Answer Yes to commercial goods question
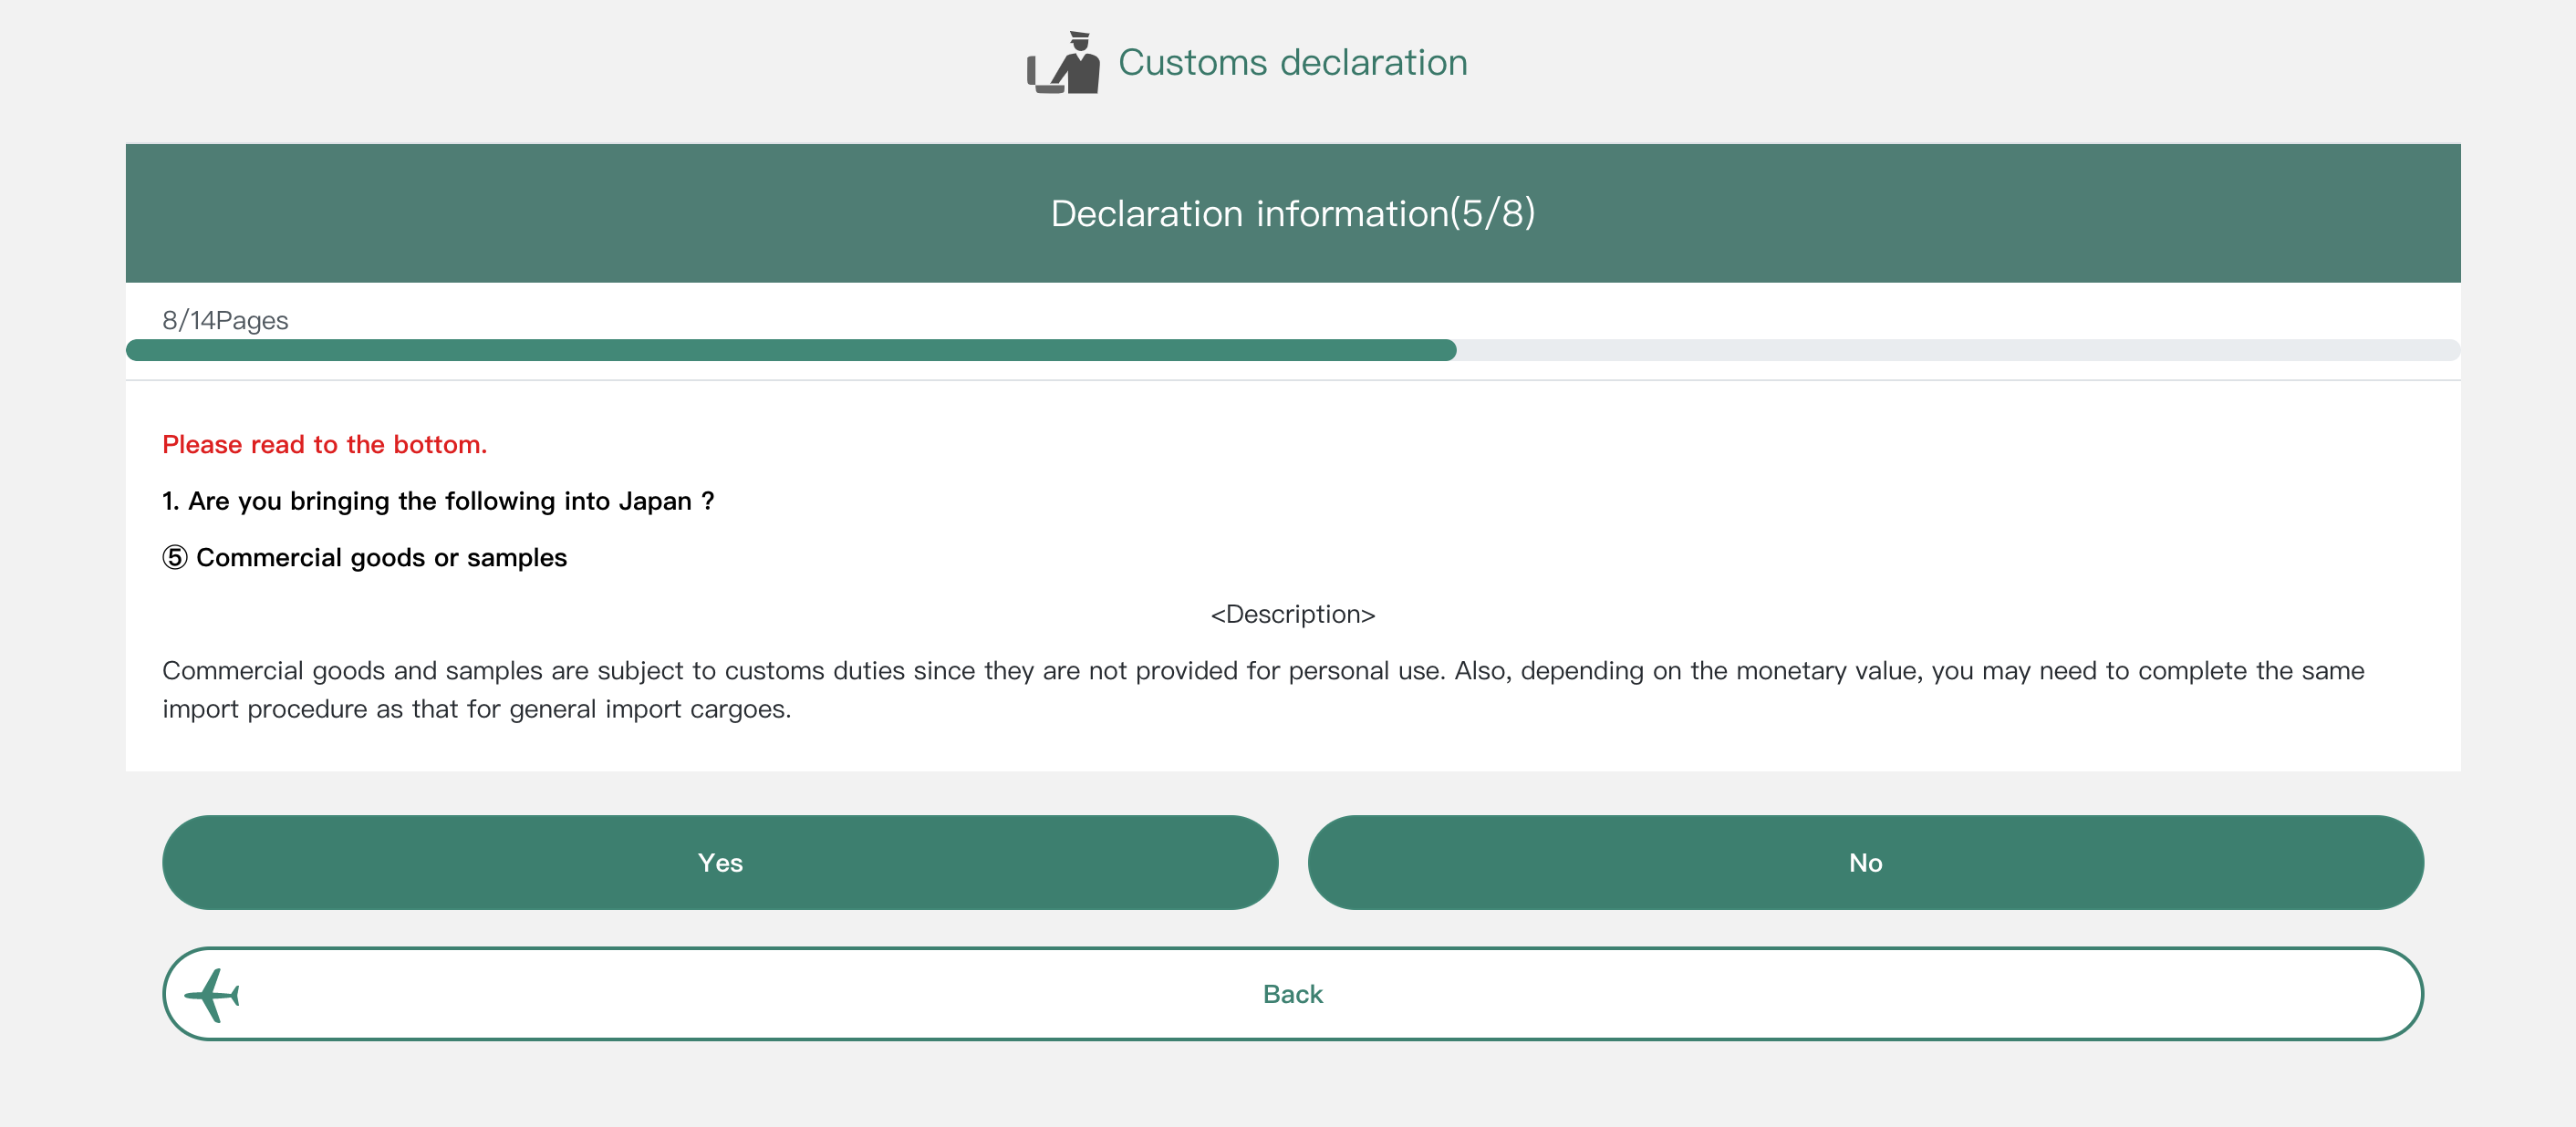Image resolution: width=2576 pixels, height=1127 pixels. point(720,862)
